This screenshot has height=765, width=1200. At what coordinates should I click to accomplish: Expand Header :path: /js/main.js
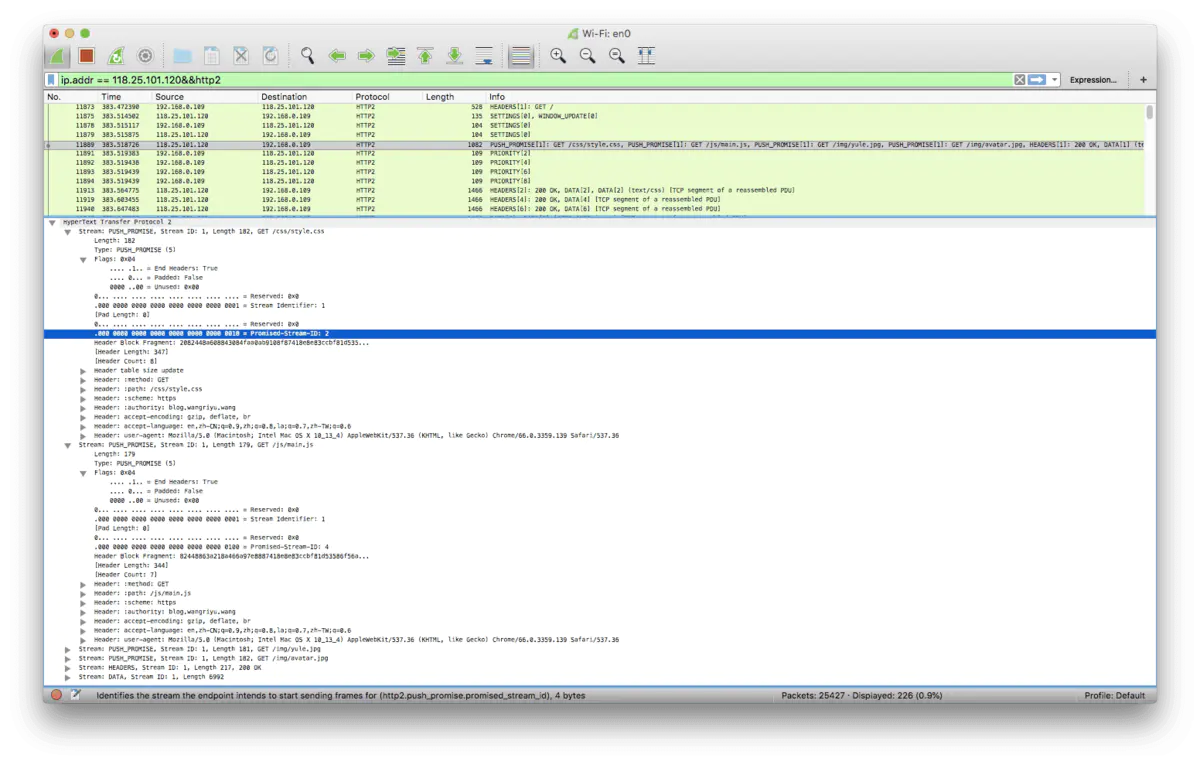(x=84, y=593)
